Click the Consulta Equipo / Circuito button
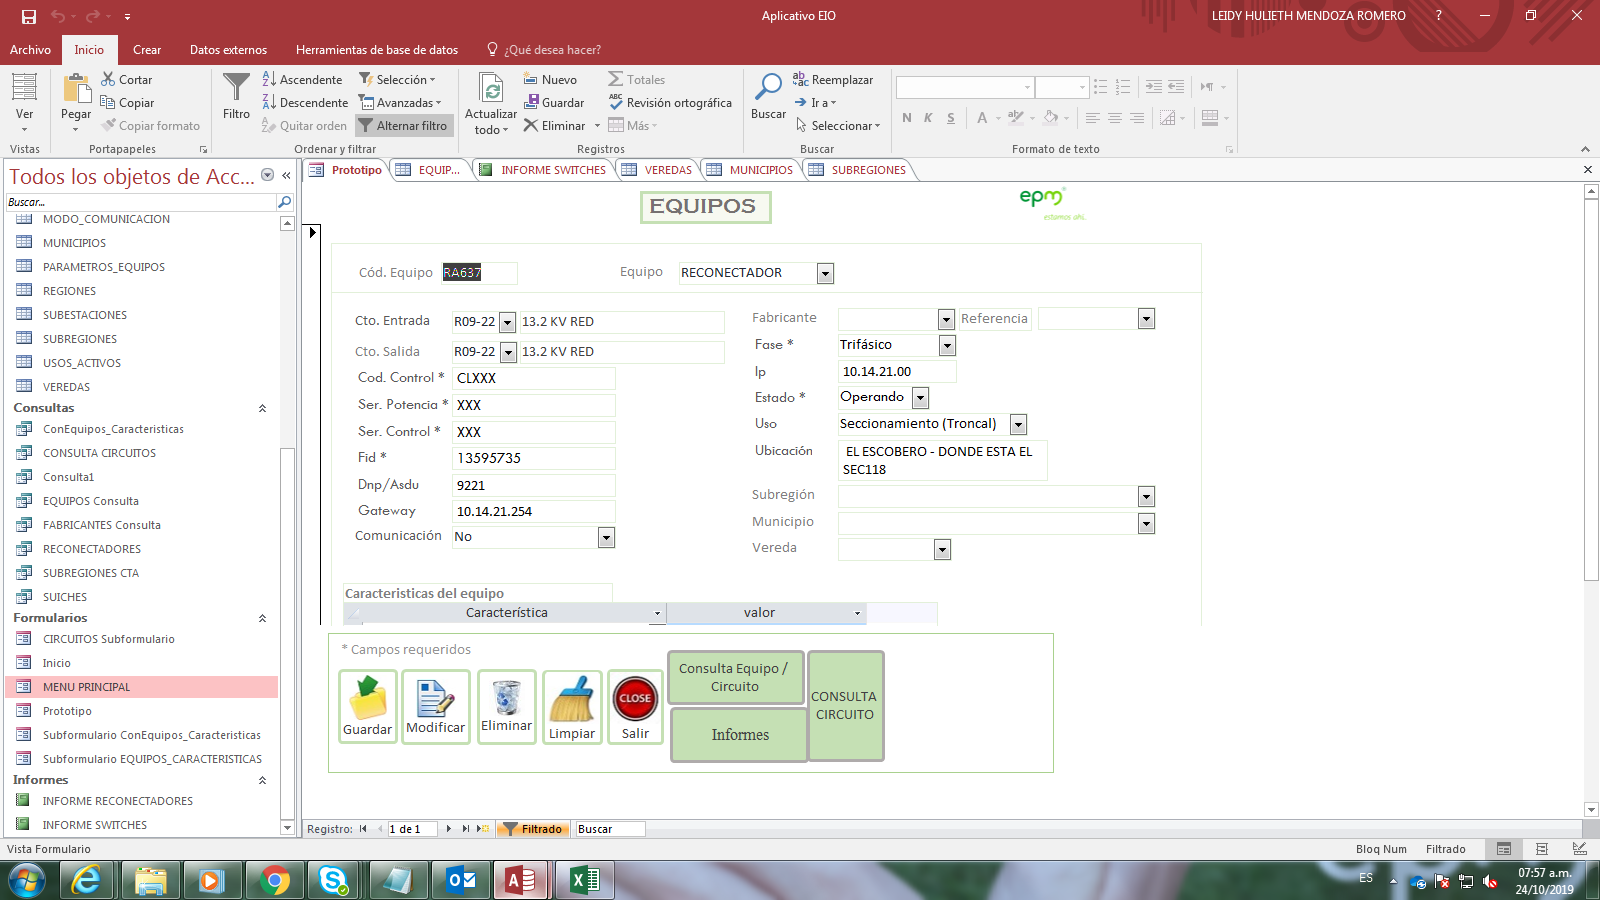 click(735, 677)
